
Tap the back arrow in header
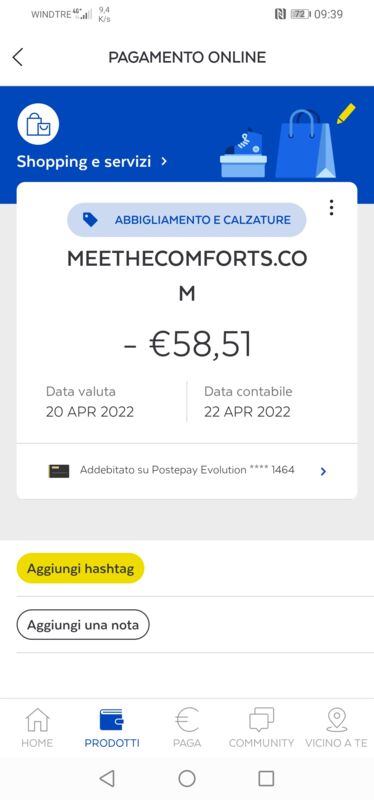18,57
